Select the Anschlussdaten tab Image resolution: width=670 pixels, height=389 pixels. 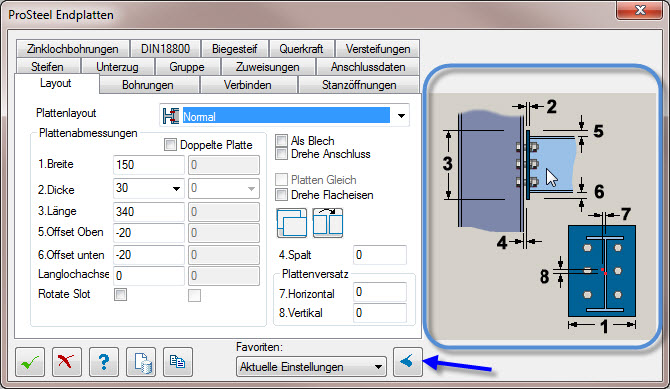coord(368,67)
